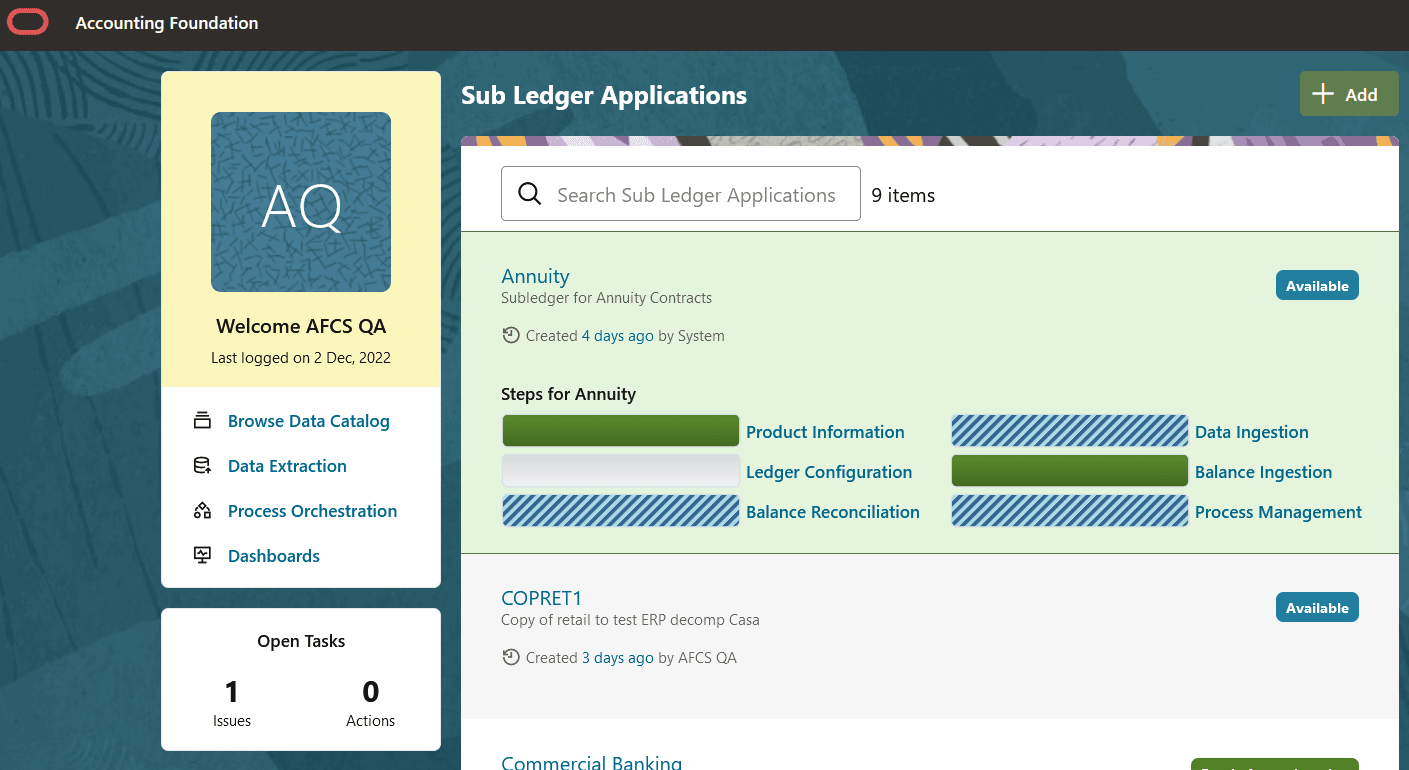The width and height of the screenshot is (1409, 770).
Task: Open Product Information step for Annuity
Action: [825, 431]
